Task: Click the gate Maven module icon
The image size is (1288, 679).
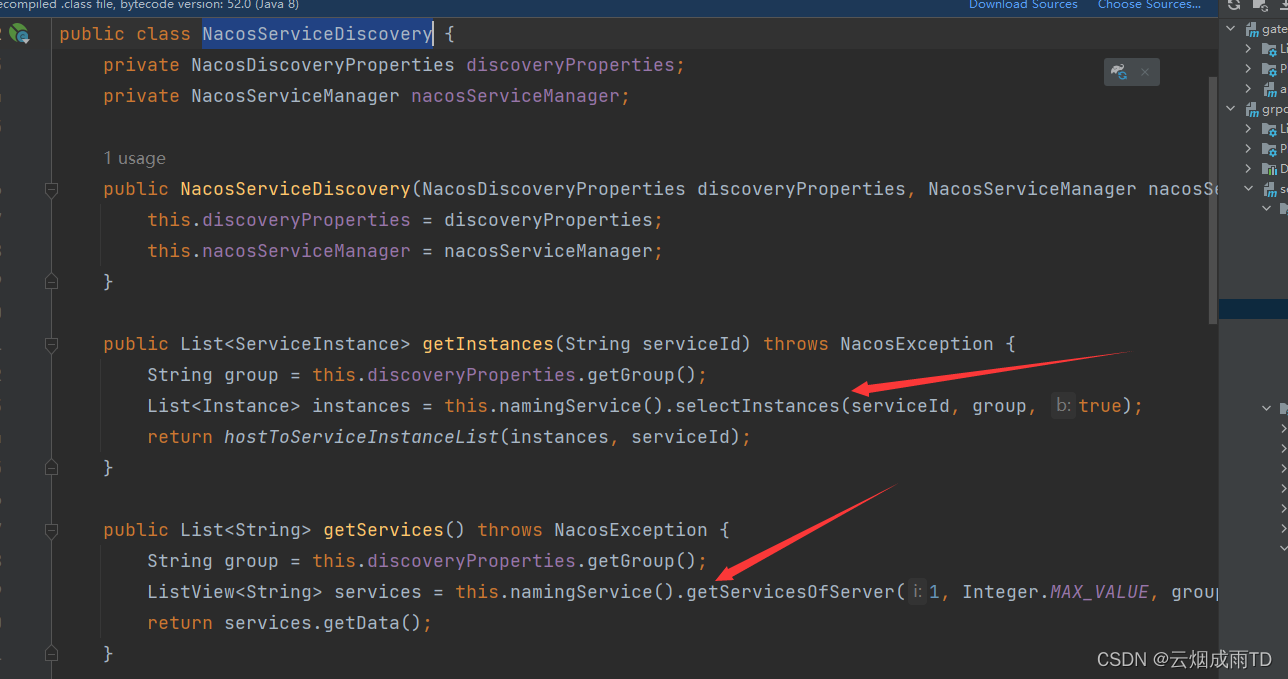Action: tap(1250, 29)
